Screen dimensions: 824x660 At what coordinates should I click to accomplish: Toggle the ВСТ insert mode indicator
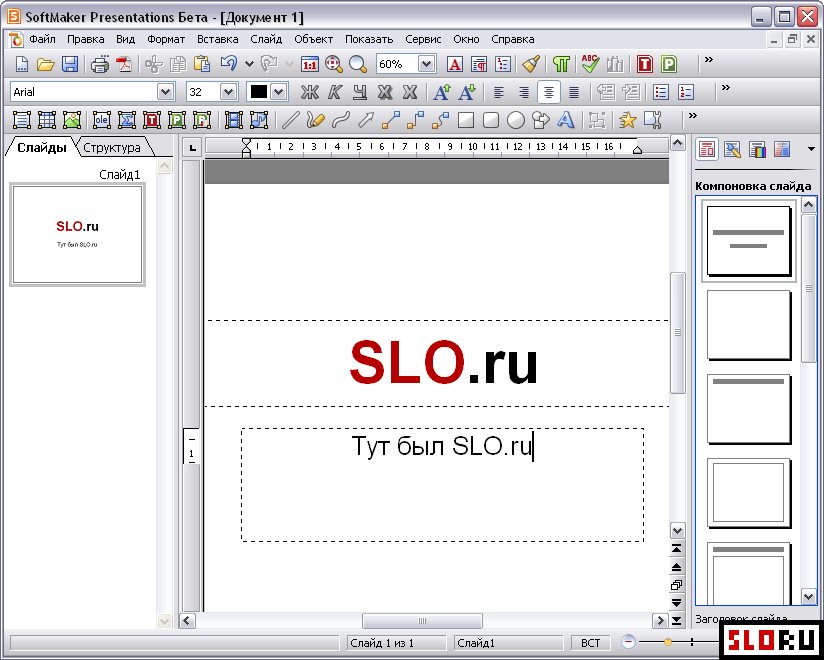coord(591,643)
